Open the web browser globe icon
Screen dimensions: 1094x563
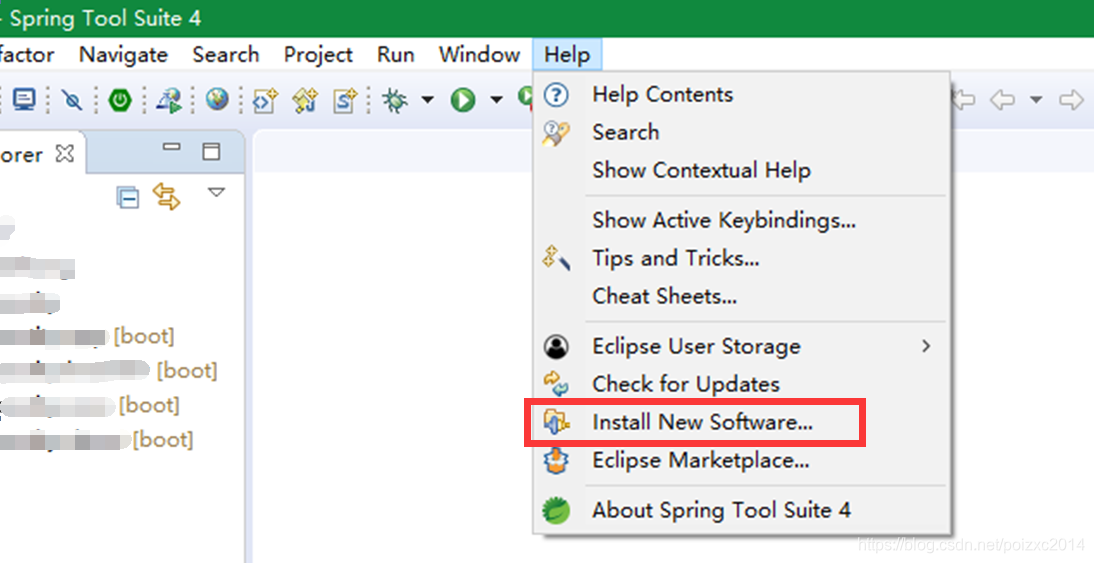(x=217, y=99)
